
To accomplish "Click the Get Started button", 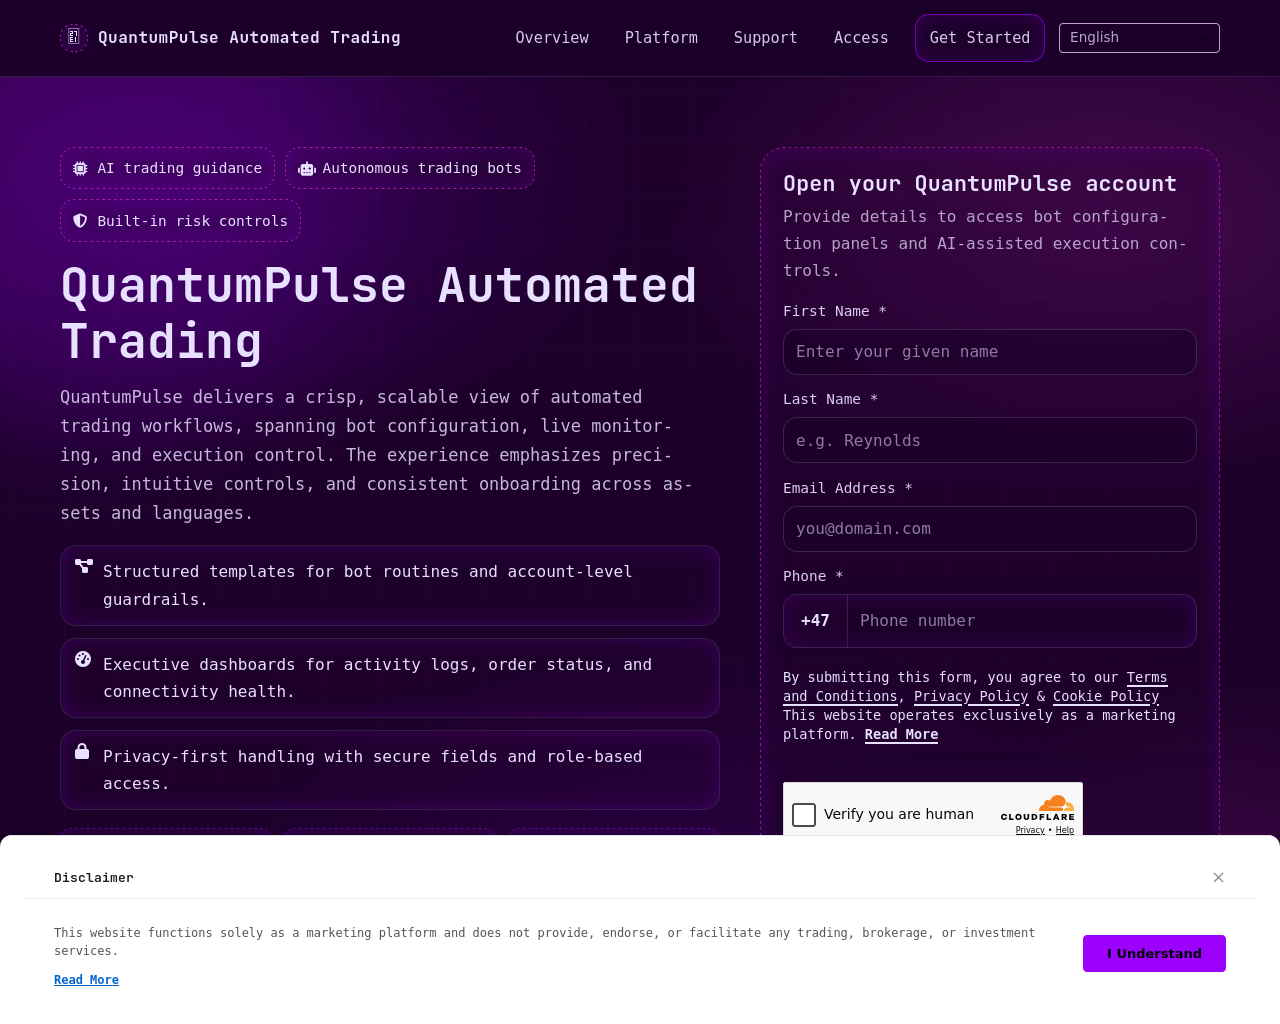I will (x=980, y=38).
